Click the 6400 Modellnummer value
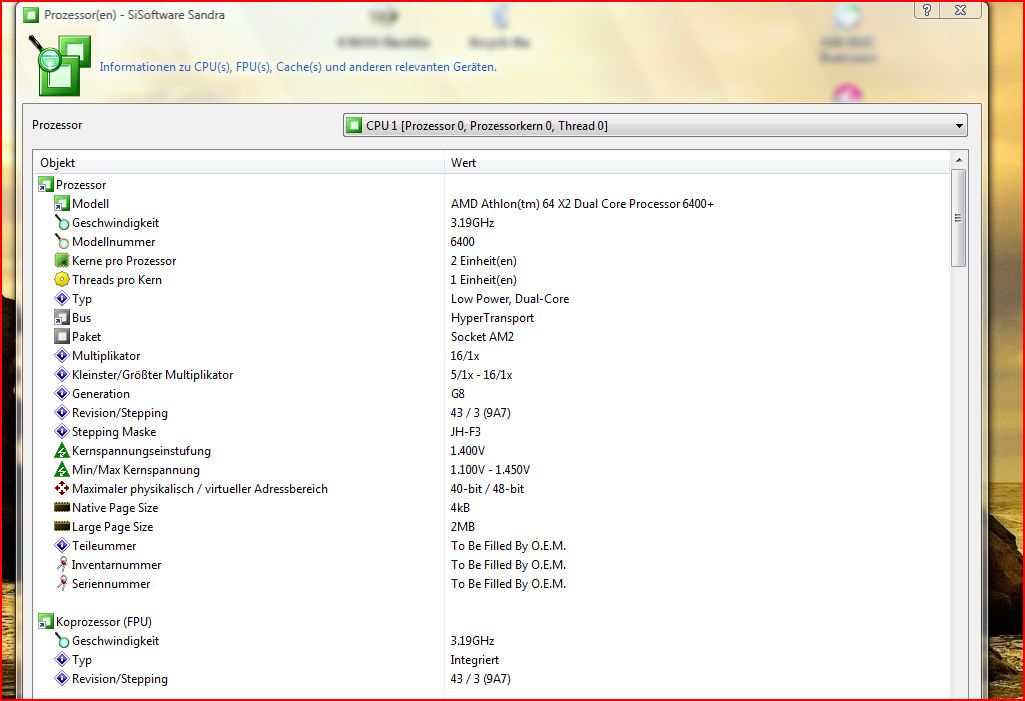 (x=462, y=242)
